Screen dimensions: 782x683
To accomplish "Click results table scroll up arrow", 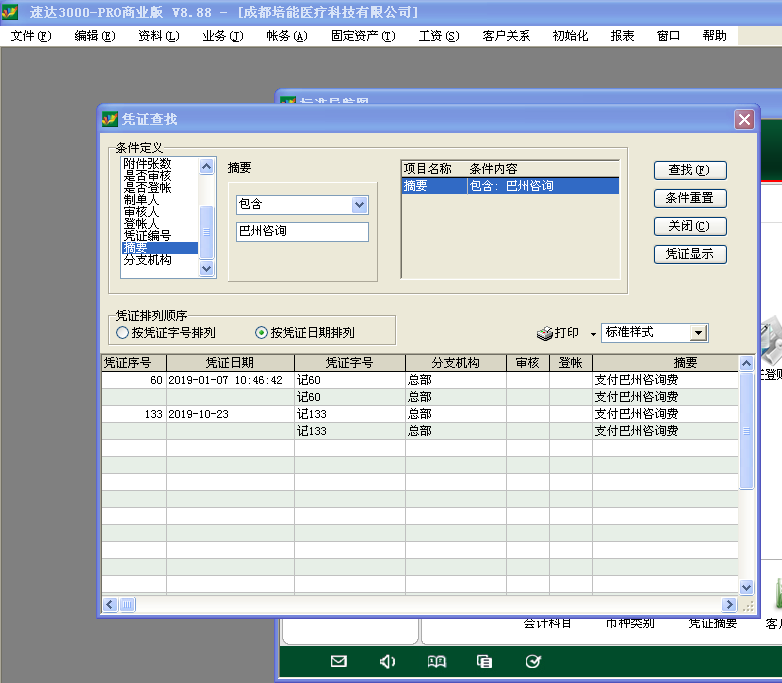I will point(746,363).
